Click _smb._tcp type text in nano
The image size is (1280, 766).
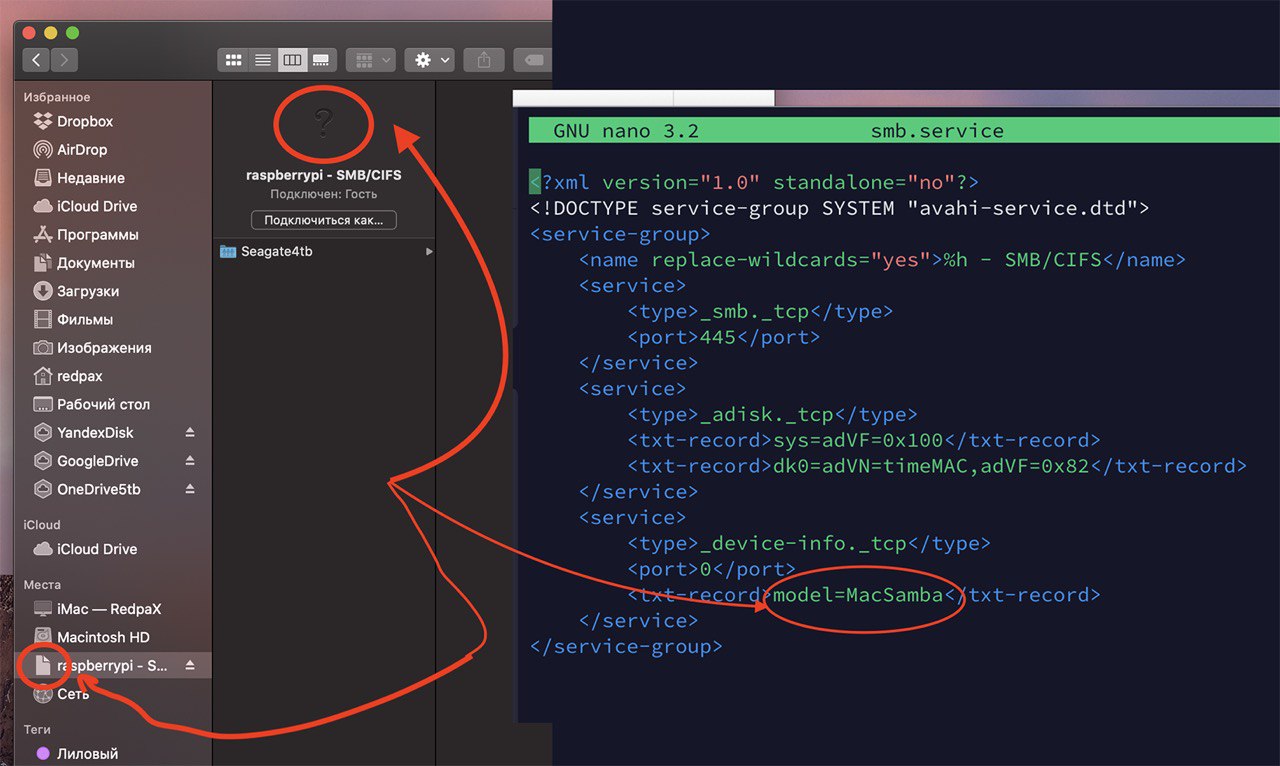[x=755, y=311]
